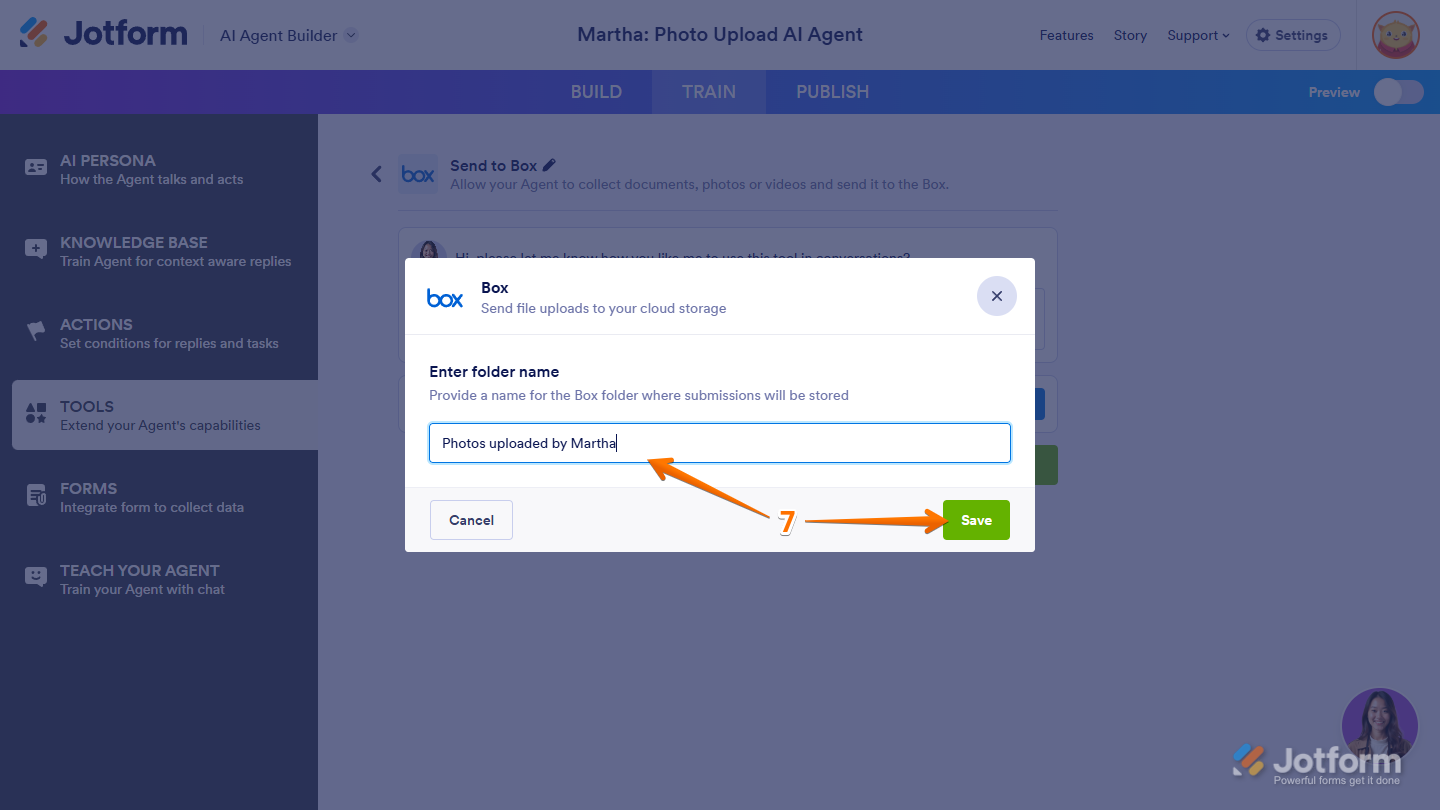Open the Forms sidebar section

pos(165,497)
